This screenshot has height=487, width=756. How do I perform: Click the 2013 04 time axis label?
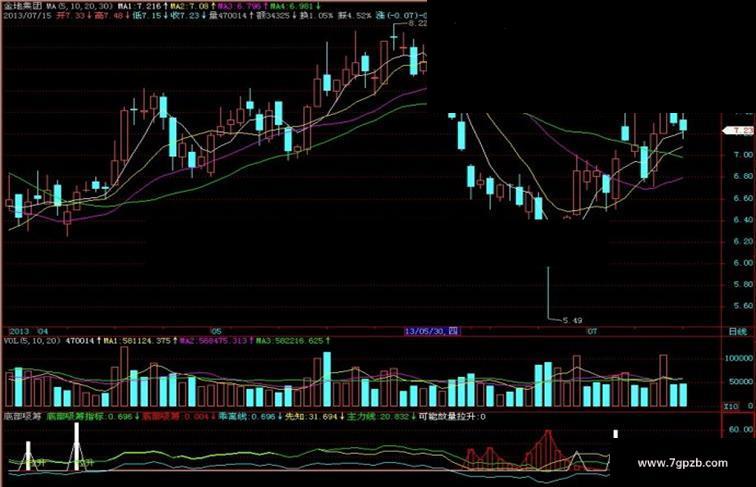coord(29,332)
